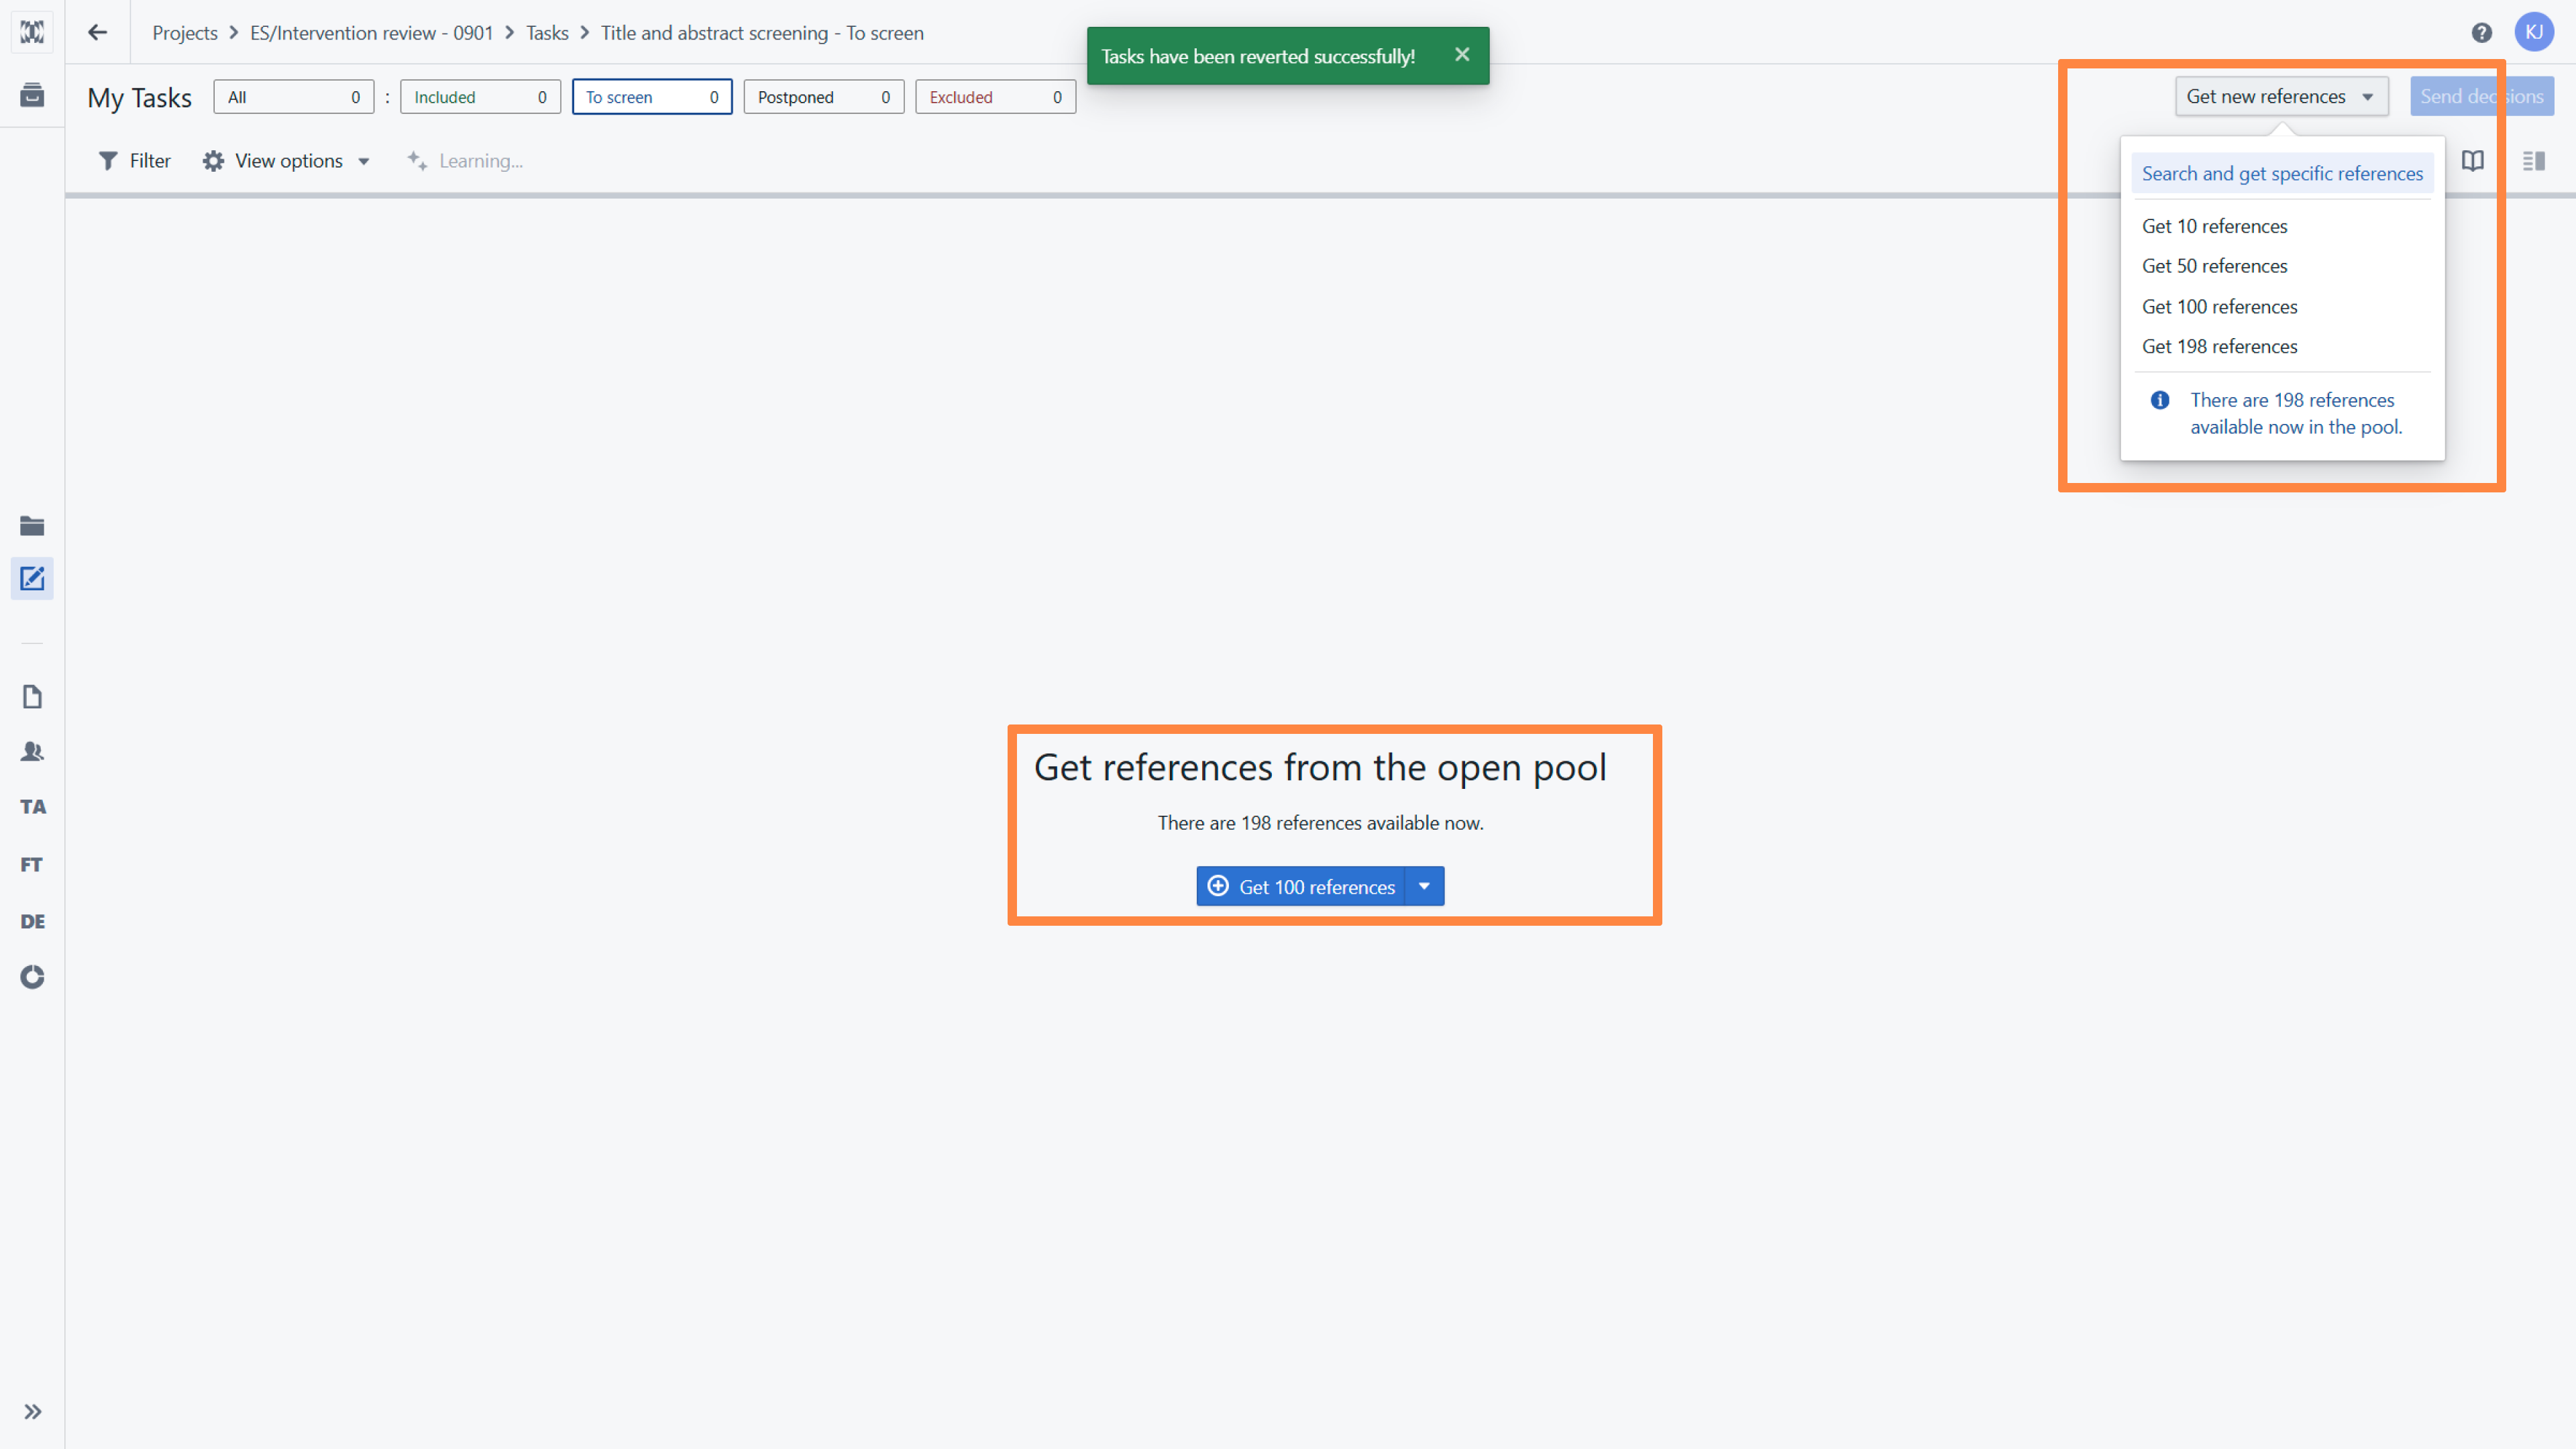Screen dimensions: 2576x1449
Task: Collapse the Get new references dropdown
Action: 2281,96
